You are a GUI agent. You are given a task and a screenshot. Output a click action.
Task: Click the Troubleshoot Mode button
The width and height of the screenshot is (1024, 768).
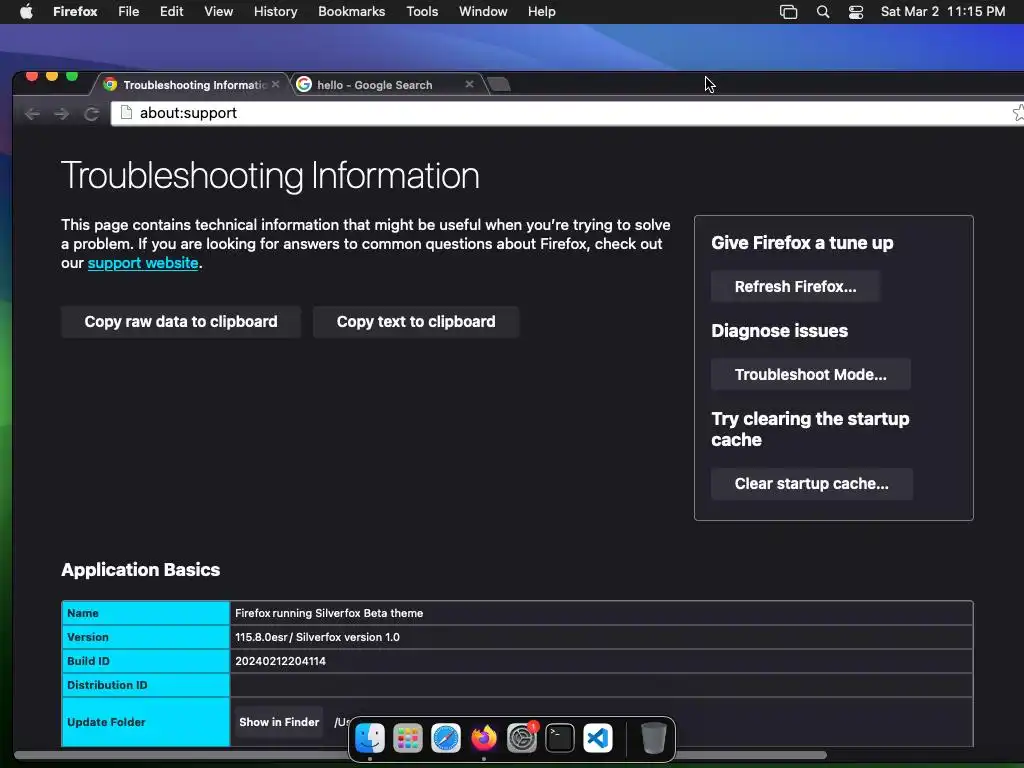[x=810, y=375]
